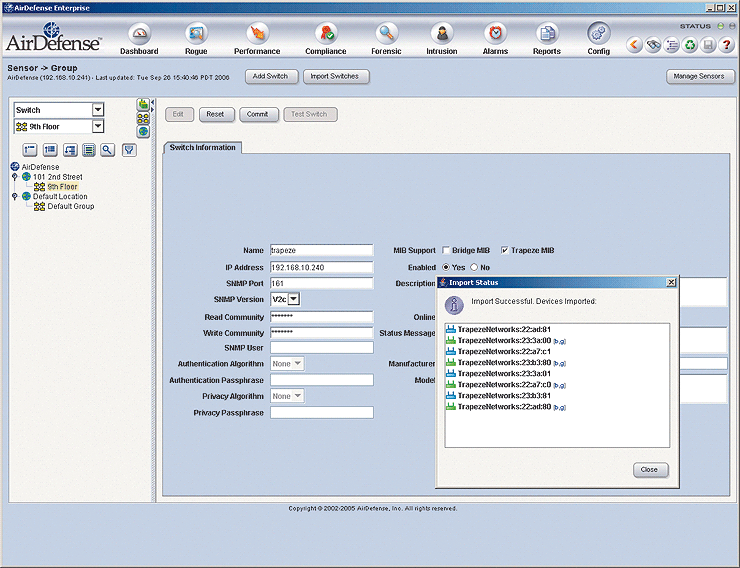Click the SNMP Port input field

(322, 284)
